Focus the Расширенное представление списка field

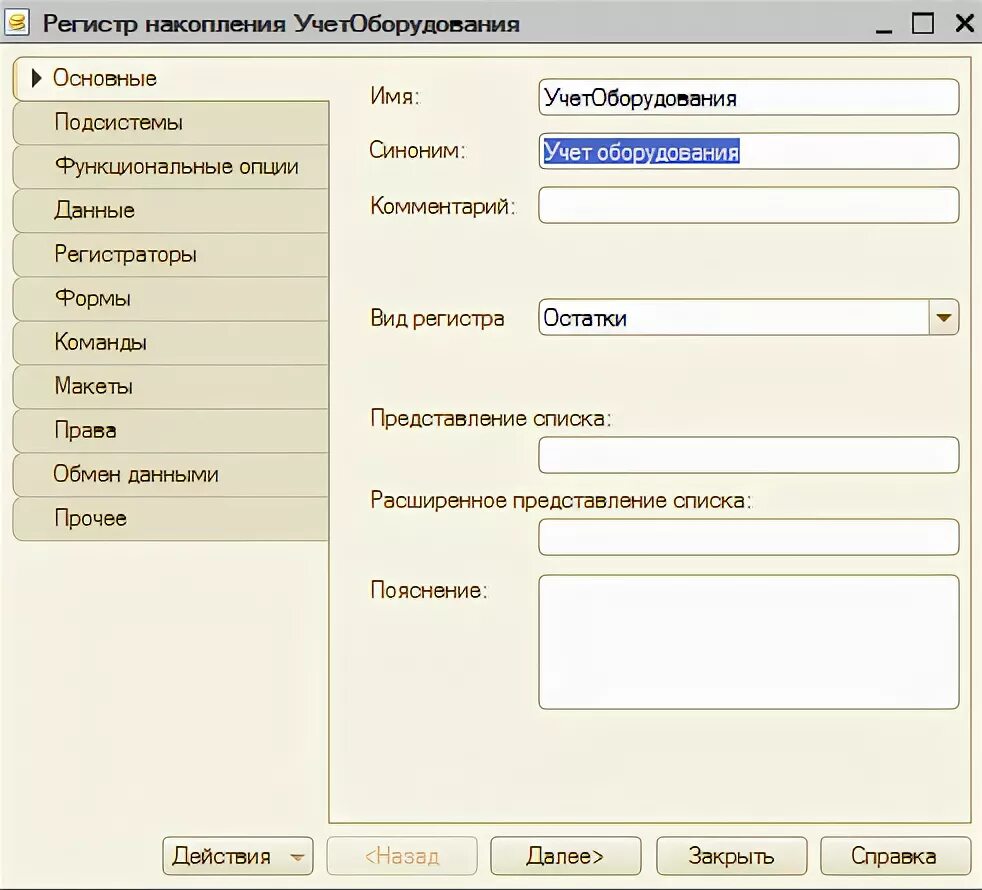point(748,537)
